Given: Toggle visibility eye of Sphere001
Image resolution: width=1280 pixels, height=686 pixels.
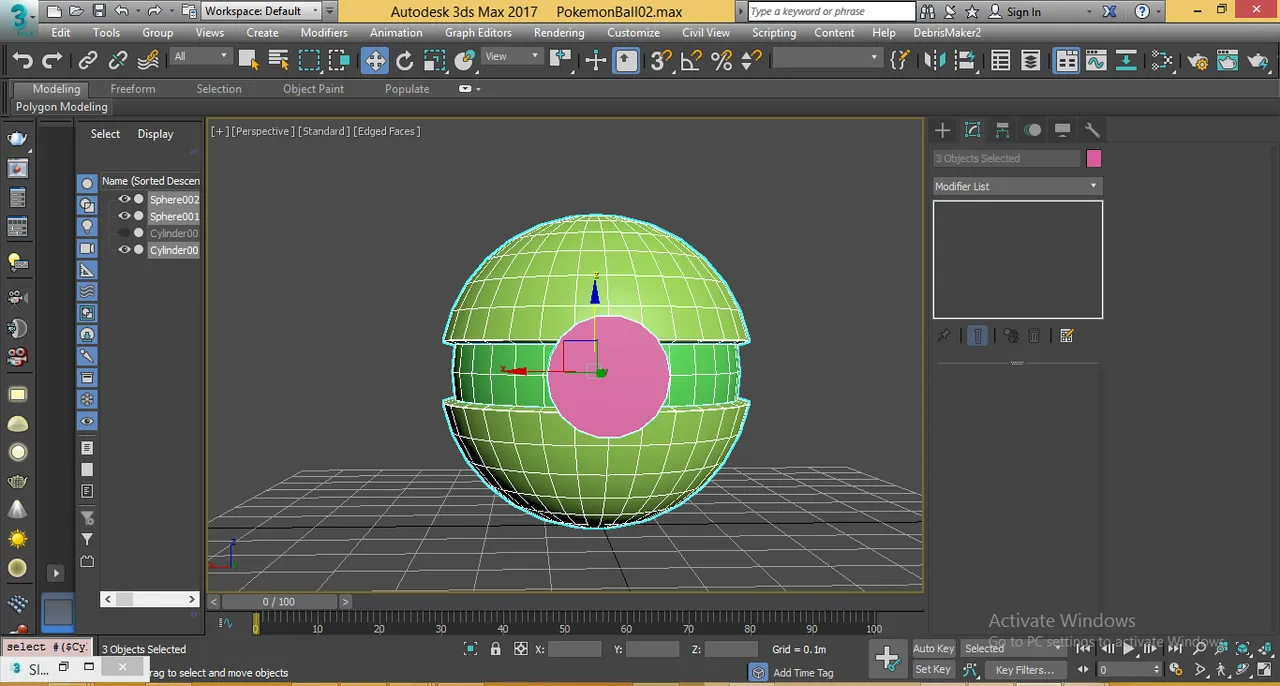Looking at the screenshot, I should [x=124, y=216].
